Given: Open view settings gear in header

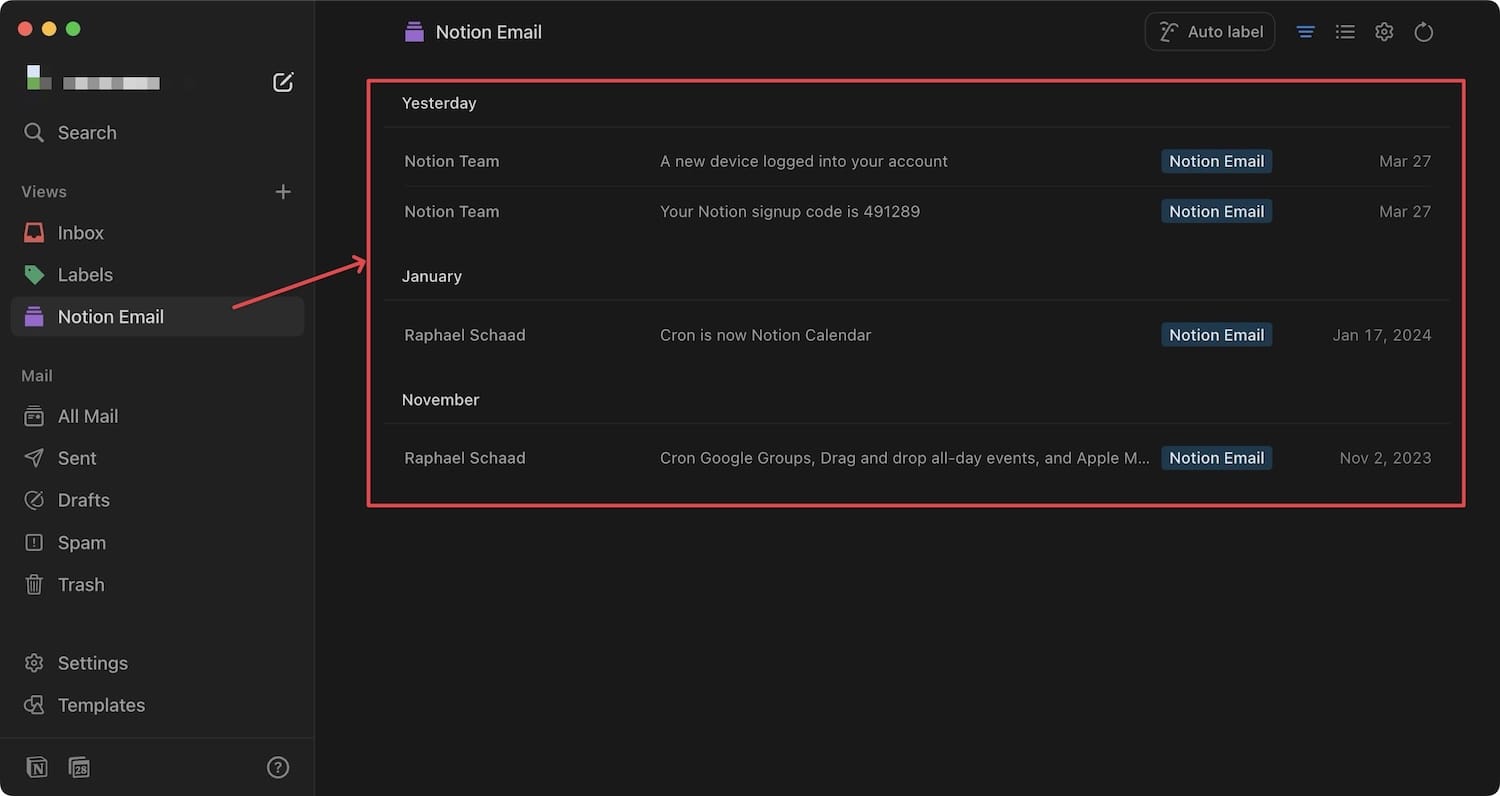Looking at the screenshot, I should coord(1384,32).
